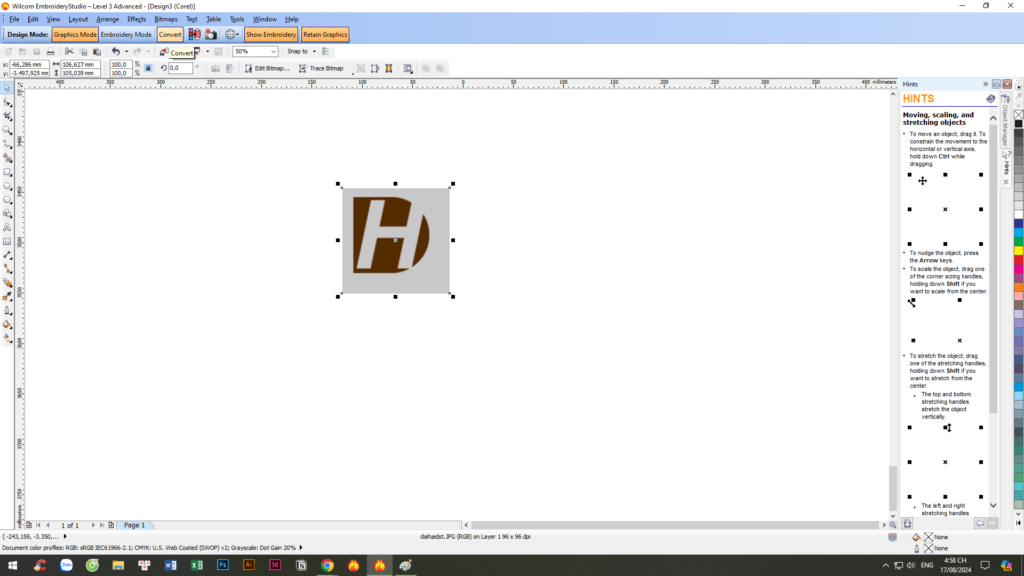Select the Table tool in the toolbox
Image resolution: width=1024 pixels, height=576 pixels.
click(7, 242)
